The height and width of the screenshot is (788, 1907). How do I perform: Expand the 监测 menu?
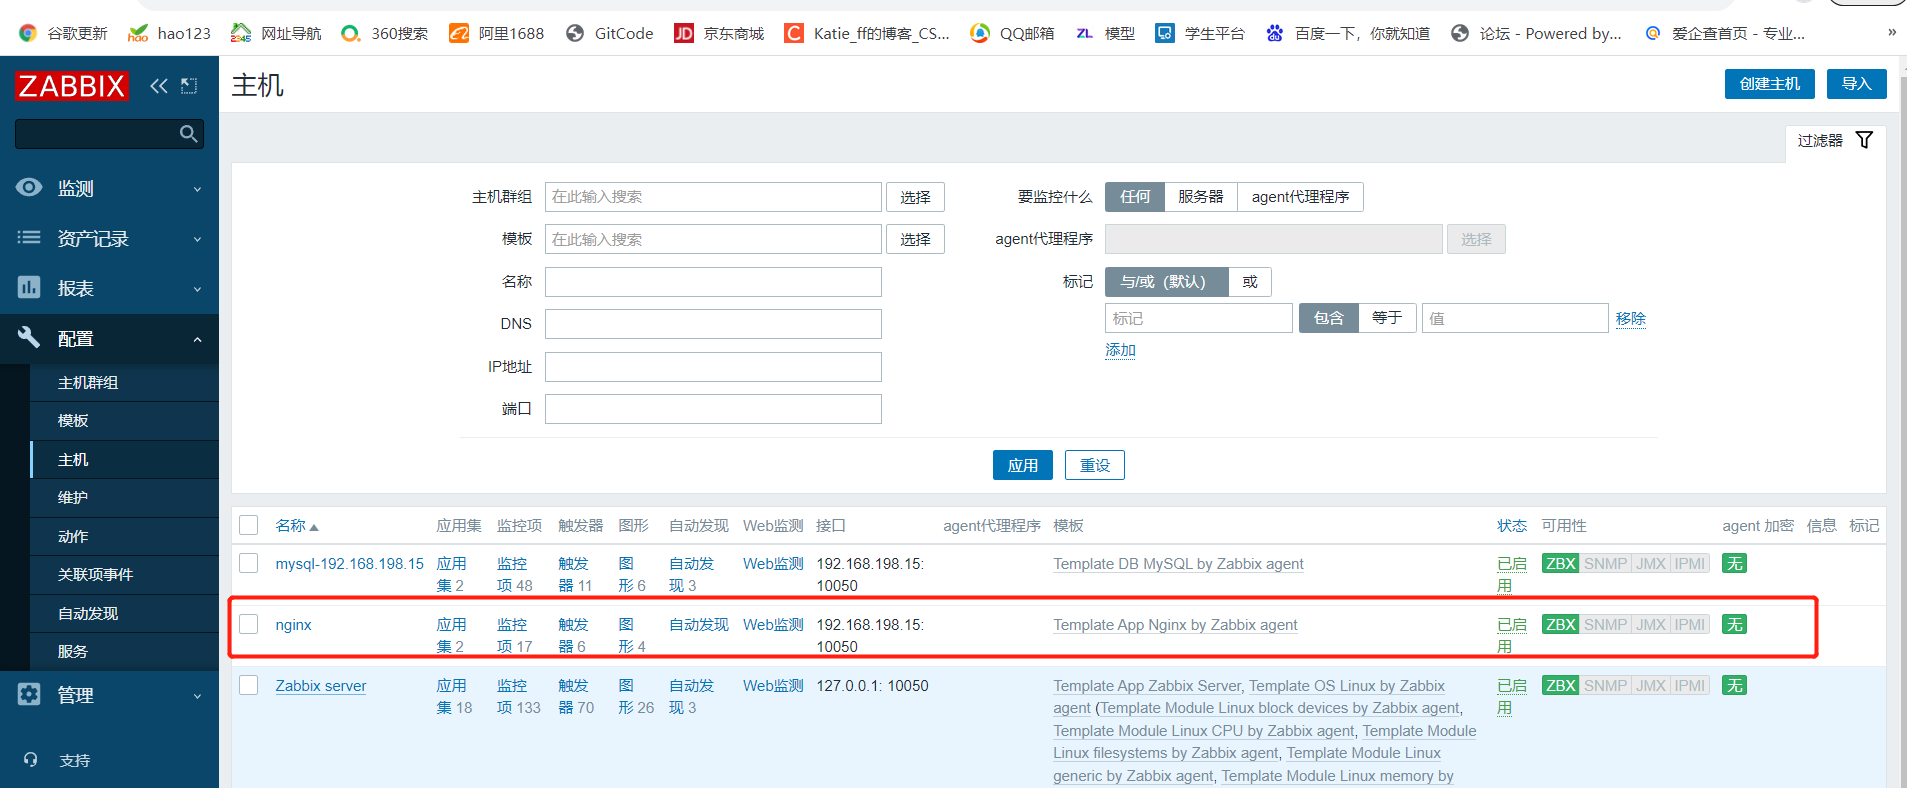click(197, 188)
